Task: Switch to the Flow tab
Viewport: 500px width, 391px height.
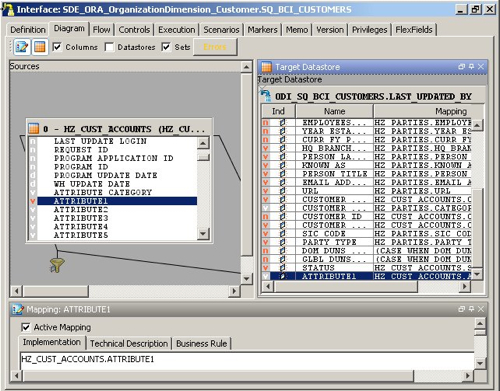Action: click(x=101, y=30)
